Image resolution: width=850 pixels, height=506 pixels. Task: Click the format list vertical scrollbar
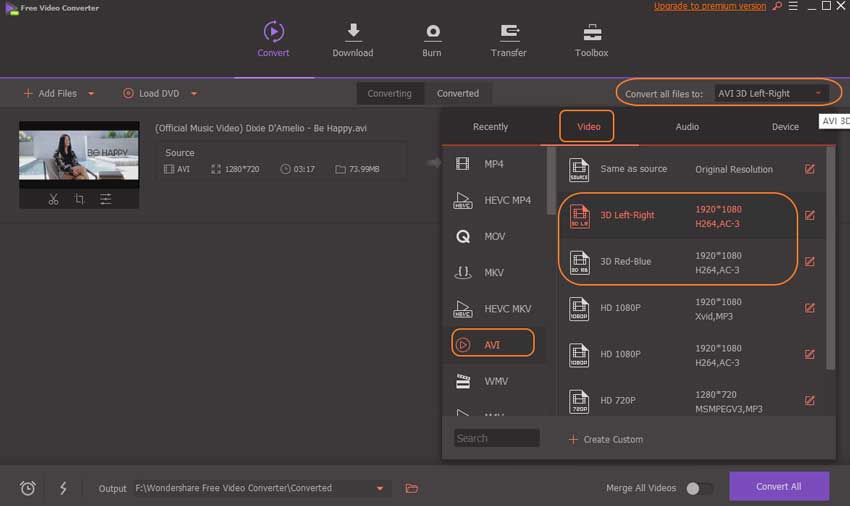(x=551, y=180)
